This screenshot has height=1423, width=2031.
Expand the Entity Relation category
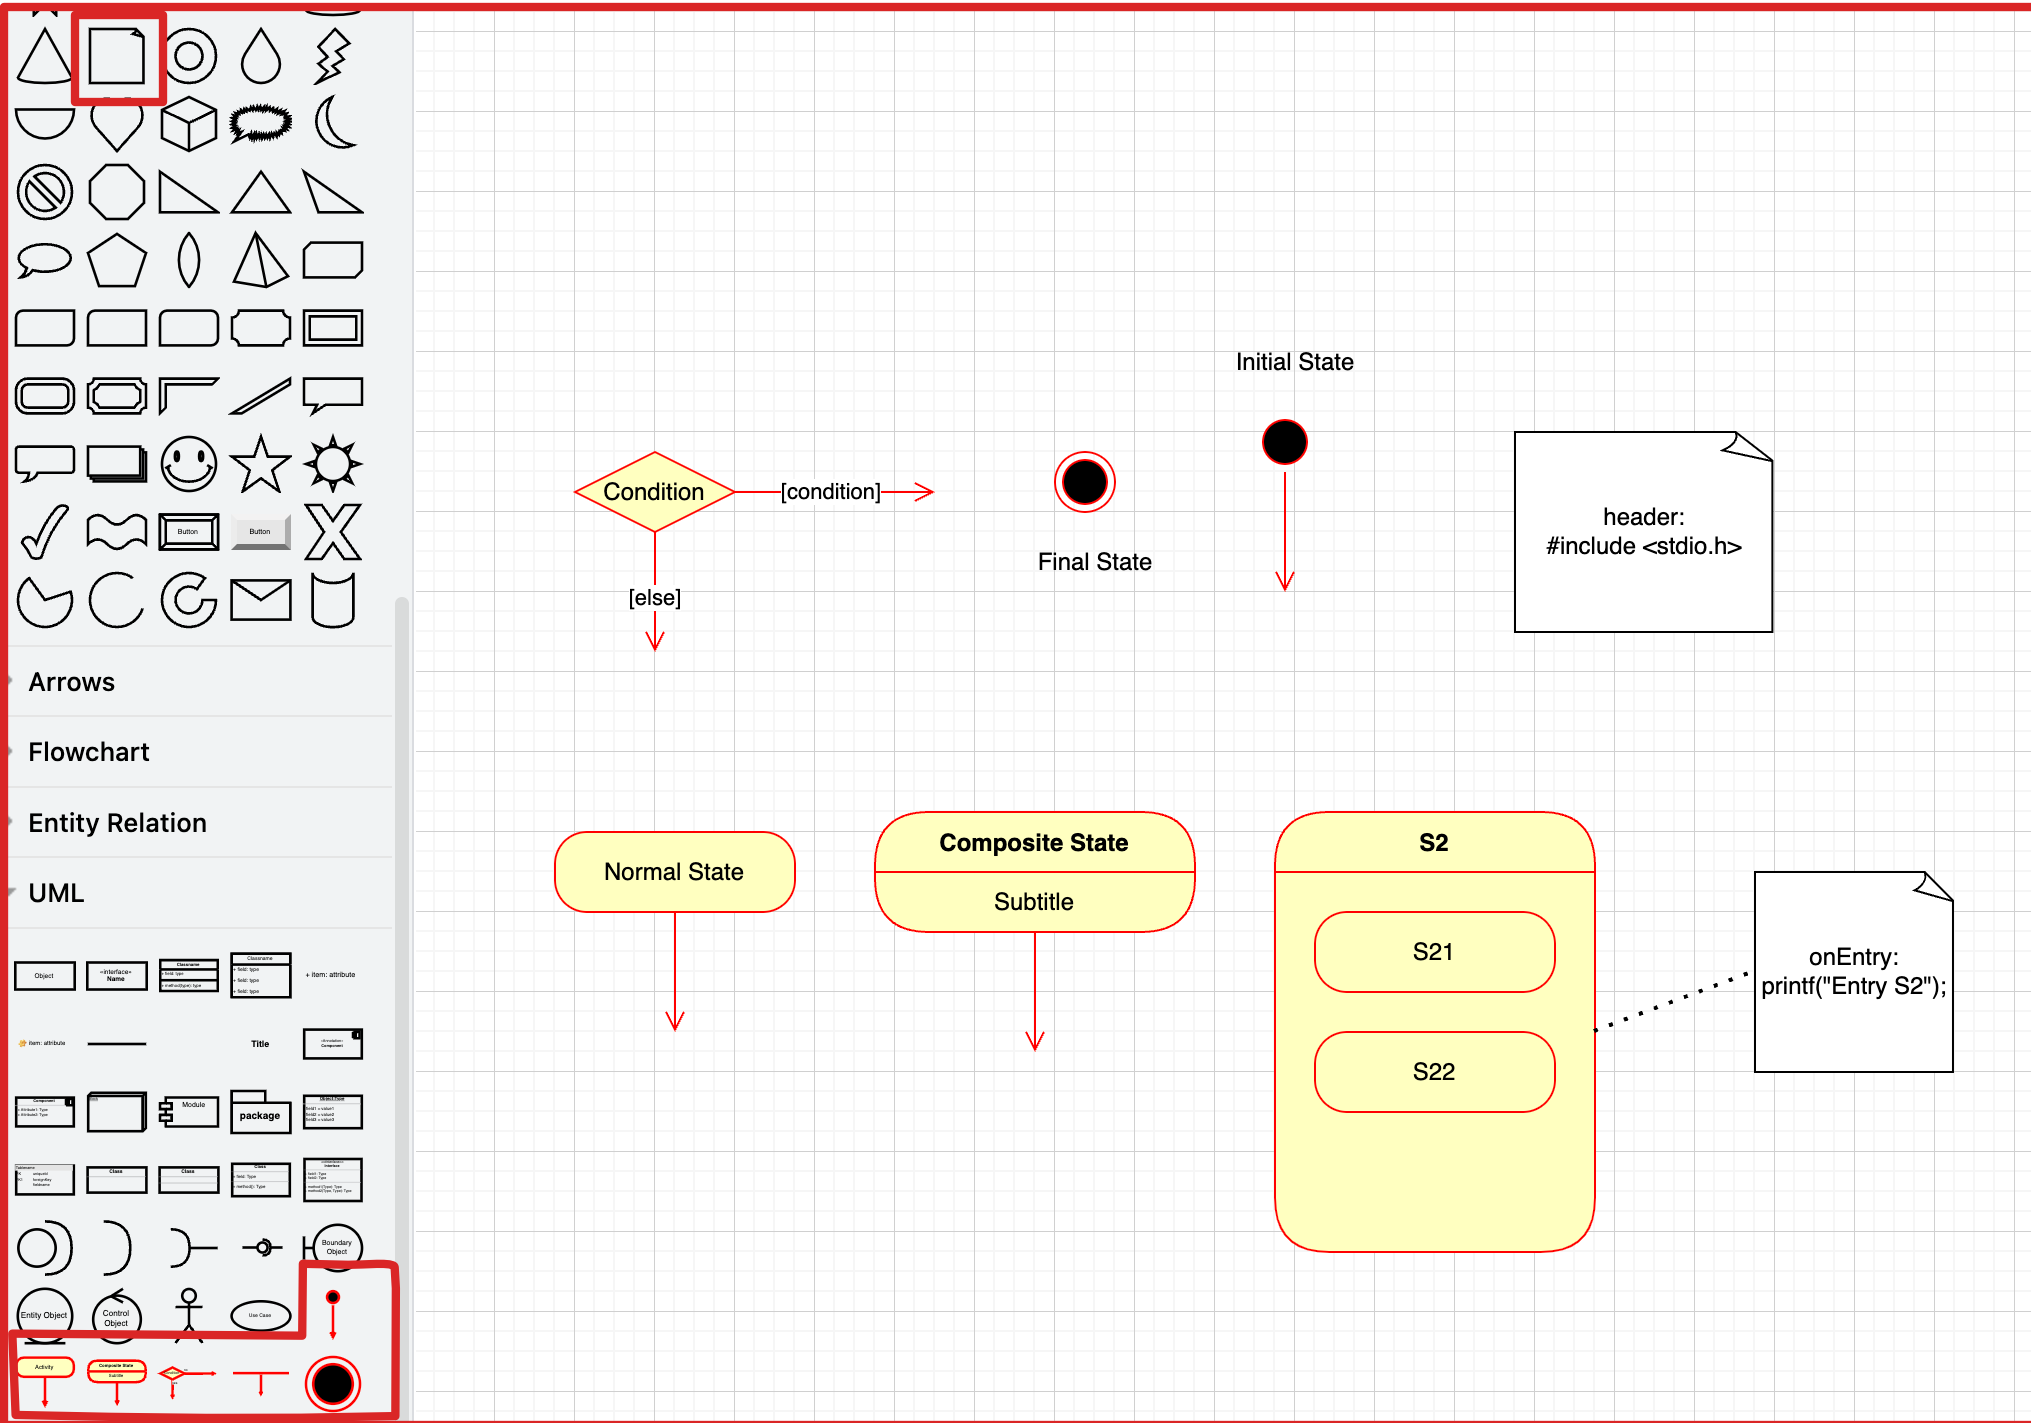click(x=117, y=823)
